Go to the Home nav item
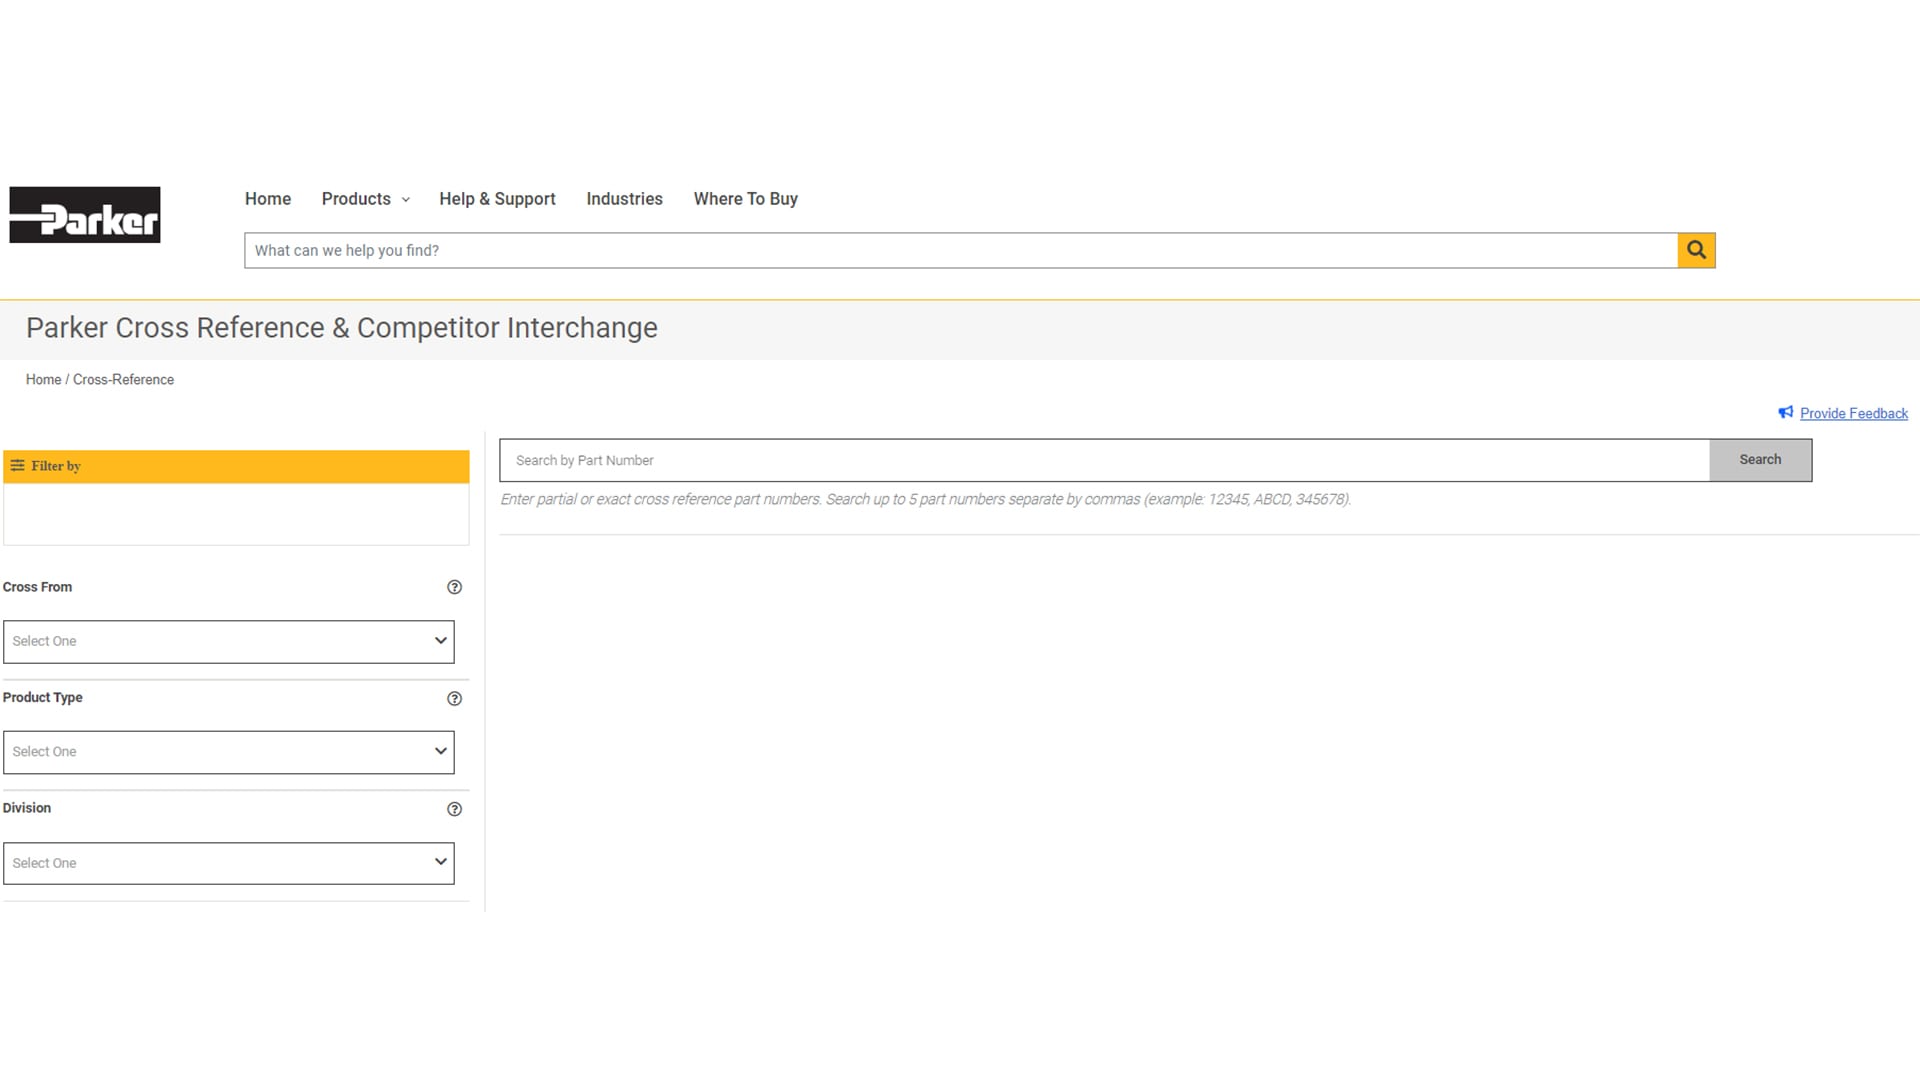The height and width of the screenshot is (1080, 1920). tap(268, 199)
